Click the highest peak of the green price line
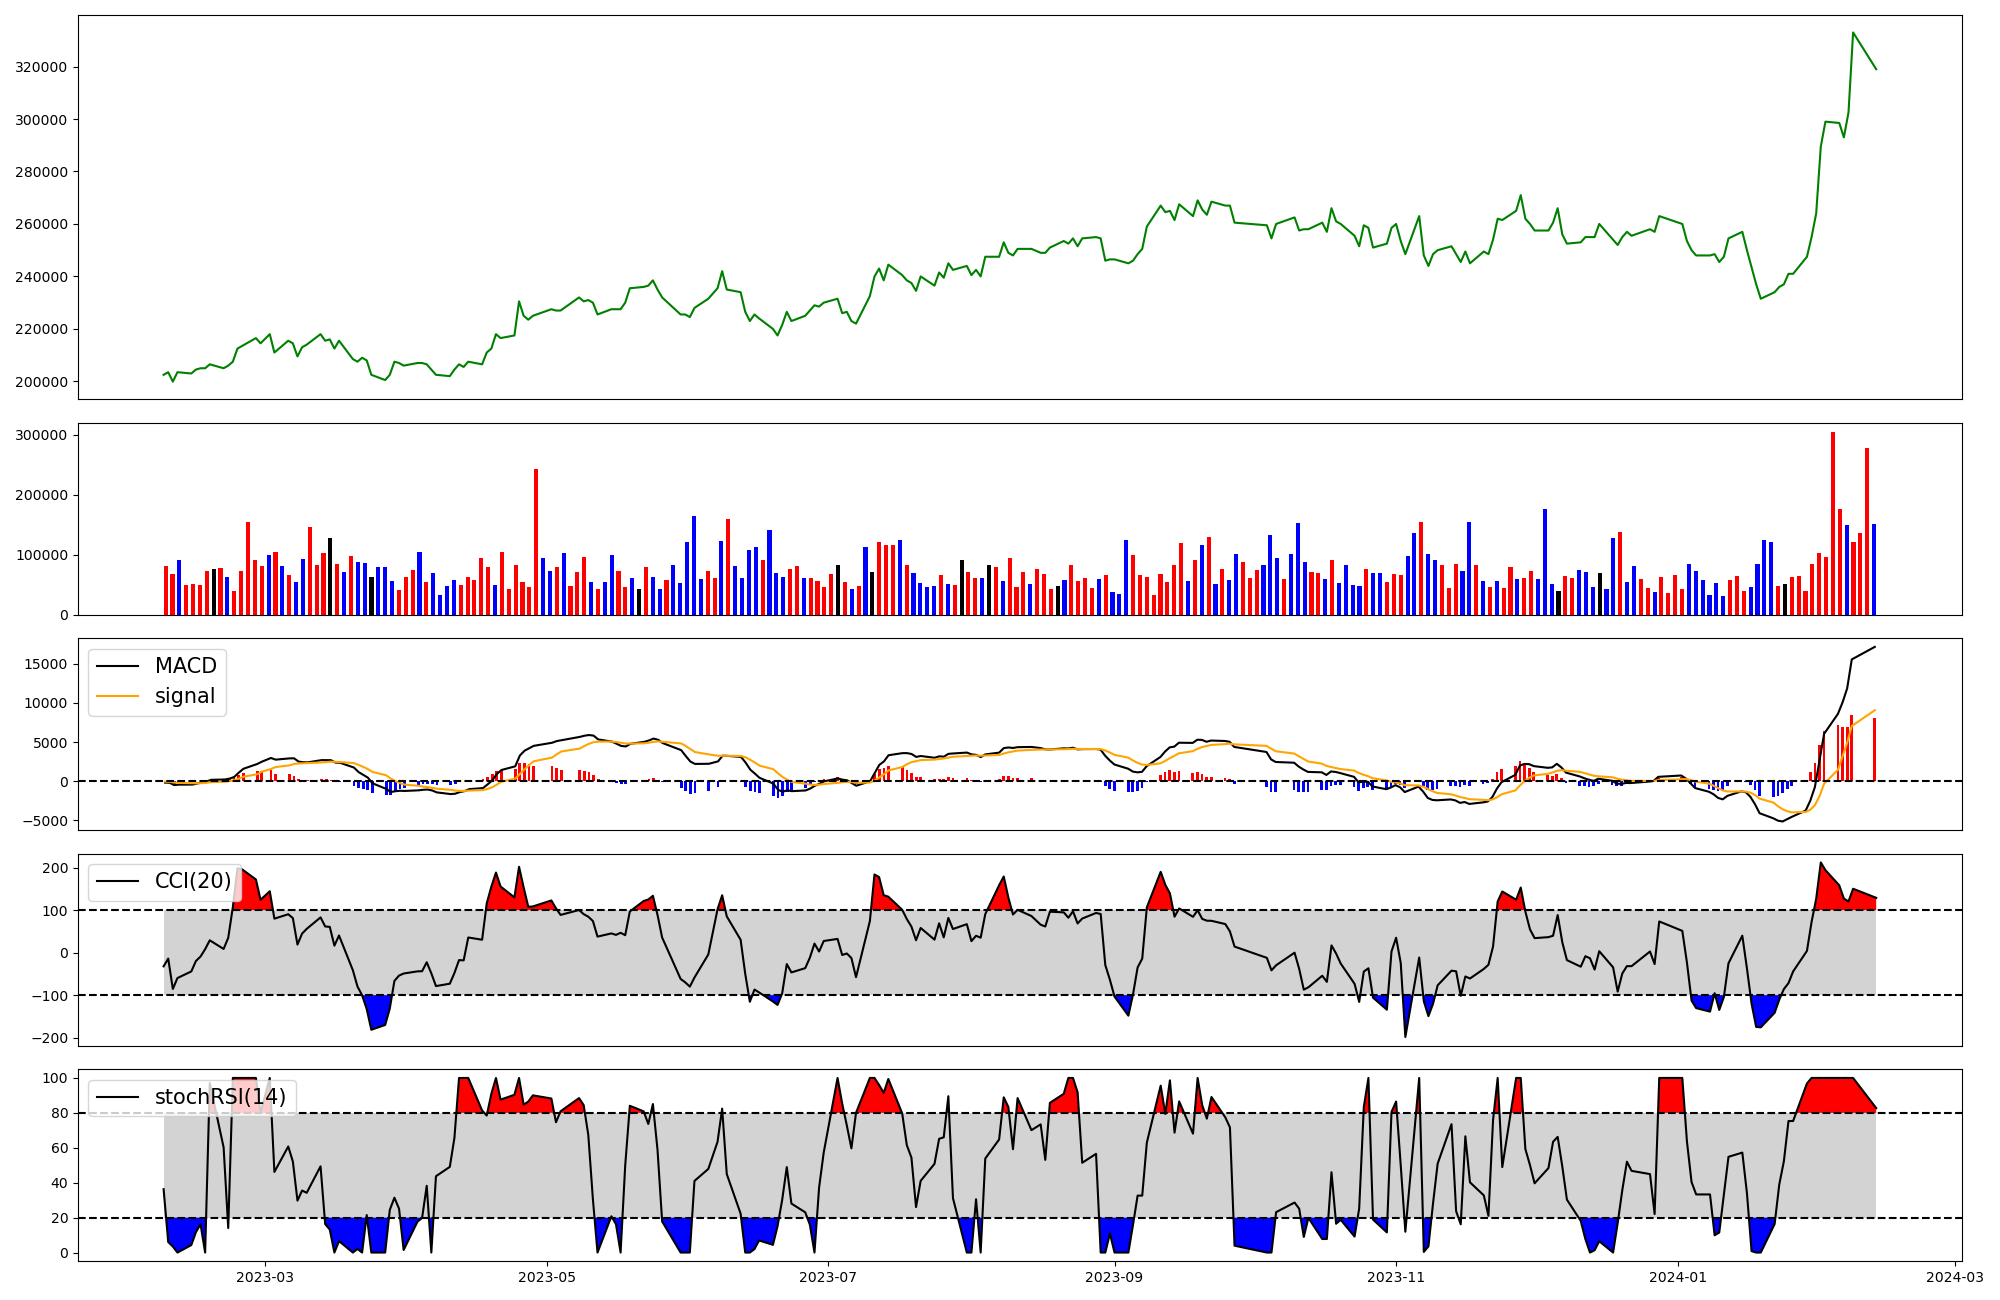Image resolution: width=2000 pixels, height=1300 pixels. pyautogui.click(x=1853, y=33)
